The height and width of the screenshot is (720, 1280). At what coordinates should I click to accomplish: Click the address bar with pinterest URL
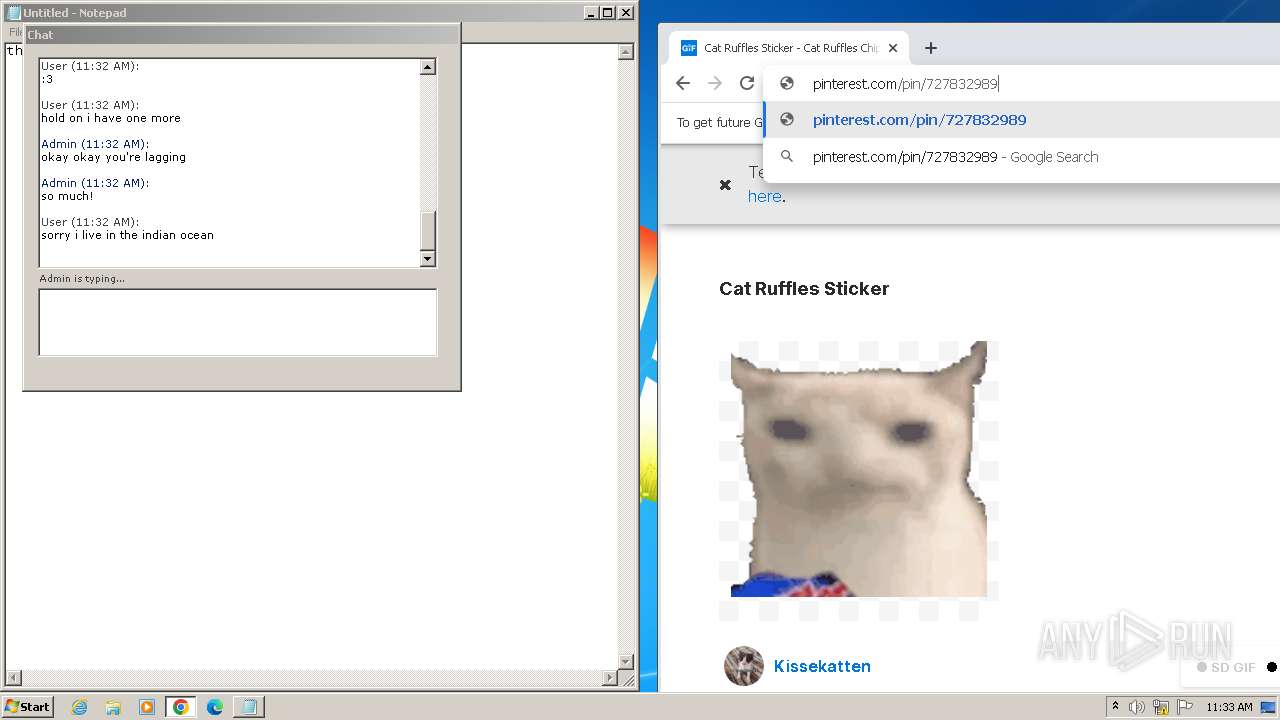(x=1020, y=84)
